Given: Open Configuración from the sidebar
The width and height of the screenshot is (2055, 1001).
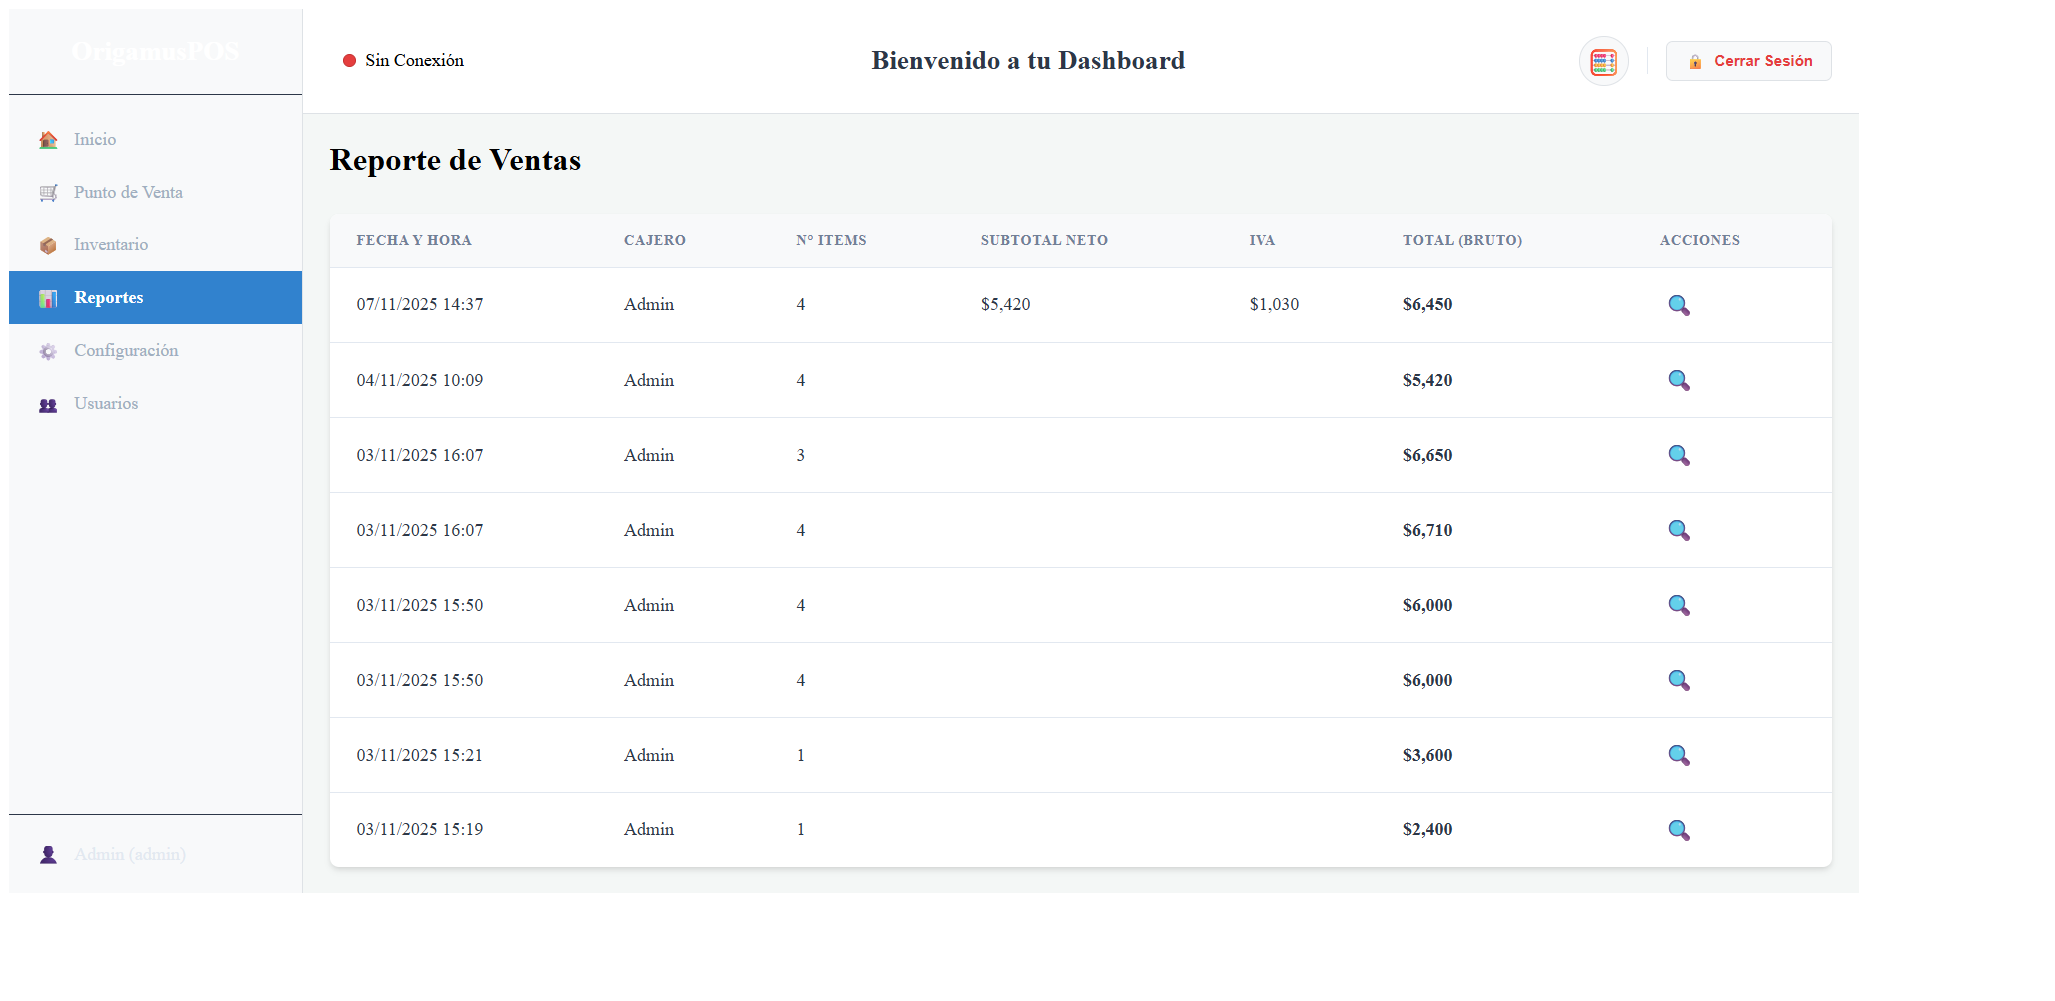Looking at the screenshot, I should 125,351.
